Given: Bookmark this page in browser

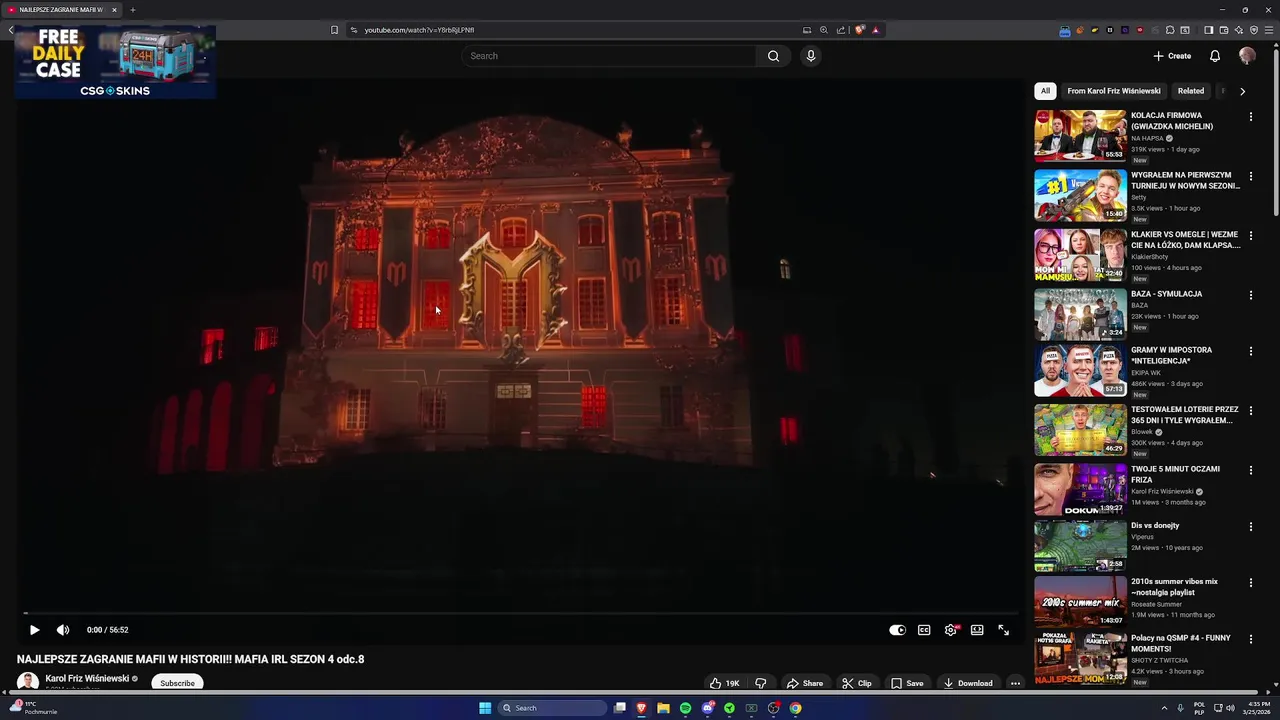Looking at the screenshot, I should coord(334,30).
